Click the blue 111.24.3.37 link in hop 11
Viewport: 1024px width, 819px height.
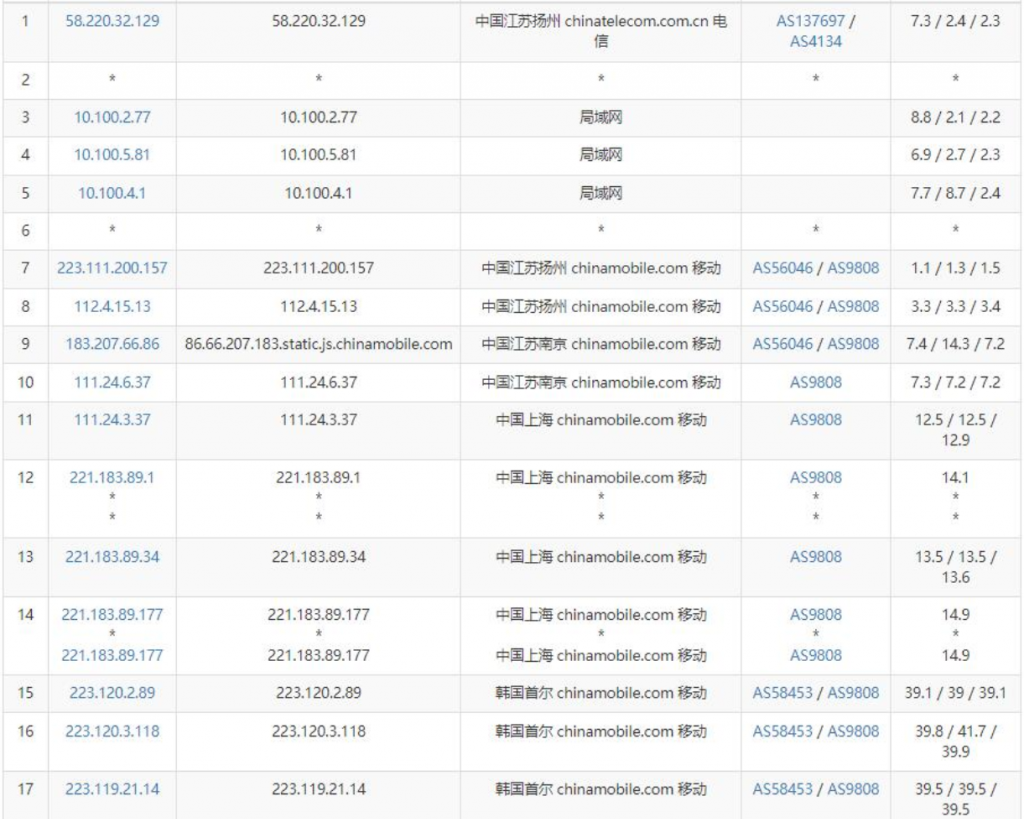[x=112, y=420]
